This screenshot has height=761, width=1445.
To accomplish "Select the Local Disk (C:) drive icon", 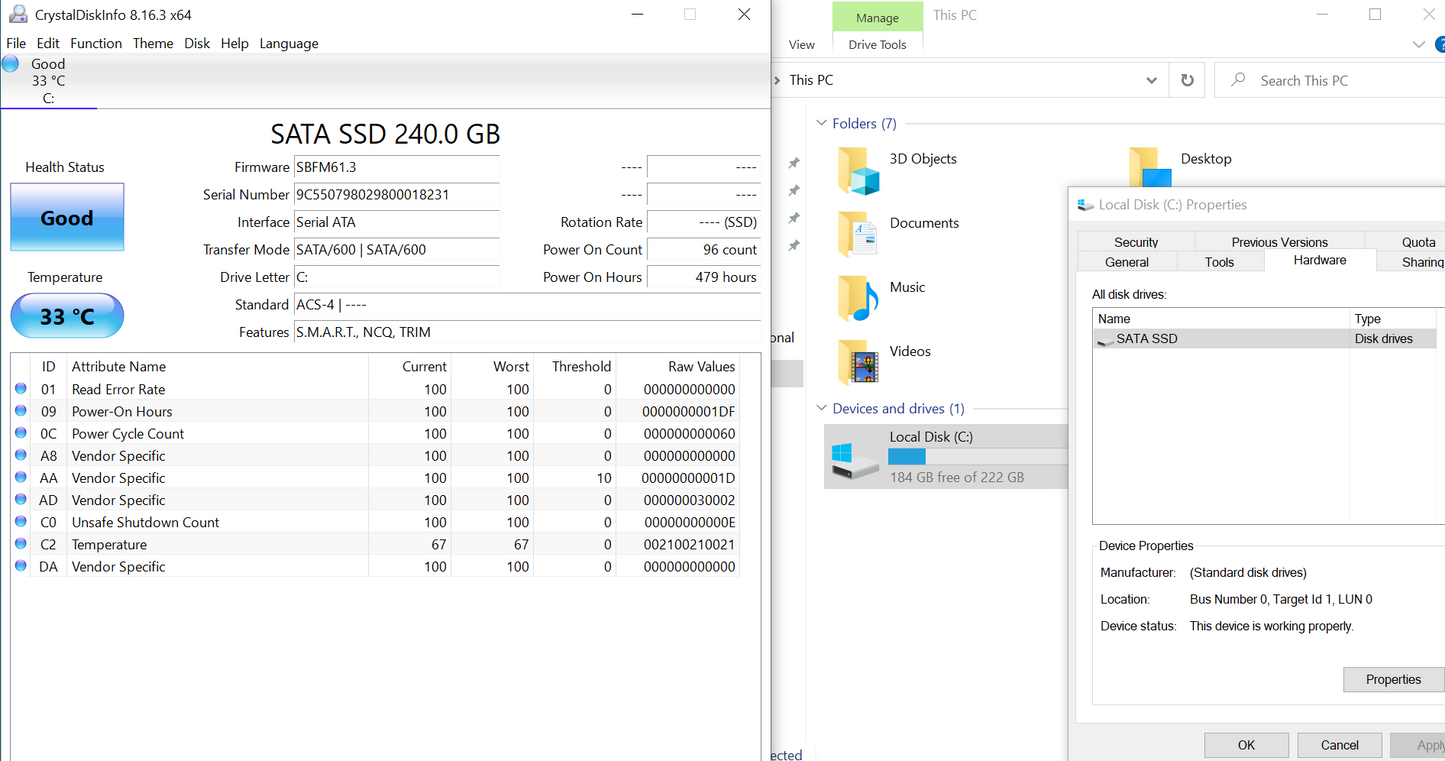I will (855, 459).
